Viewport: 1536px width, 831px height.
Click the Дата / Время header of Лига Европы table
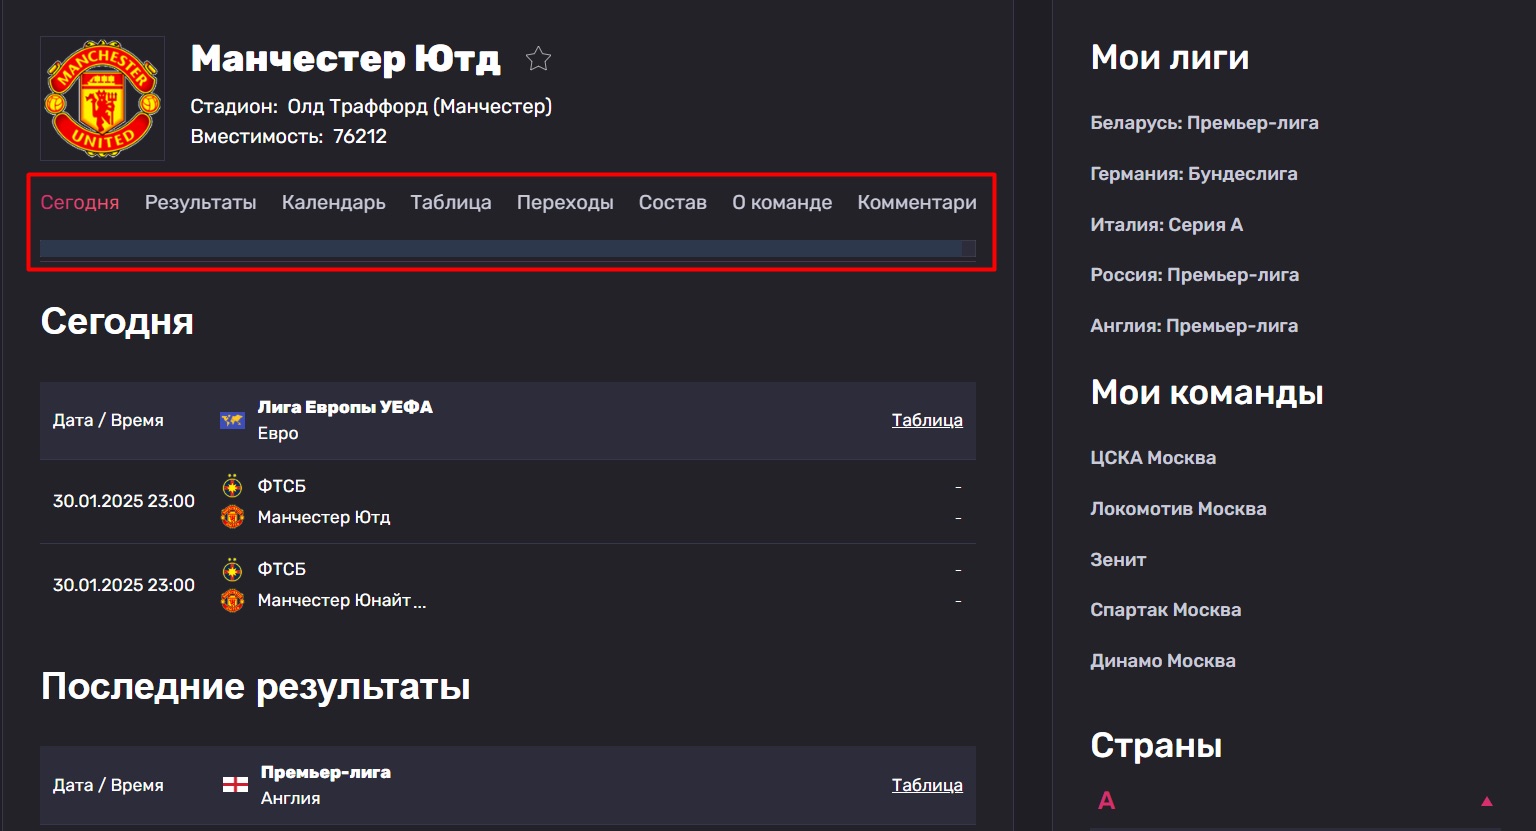click(x=108, y=420)
